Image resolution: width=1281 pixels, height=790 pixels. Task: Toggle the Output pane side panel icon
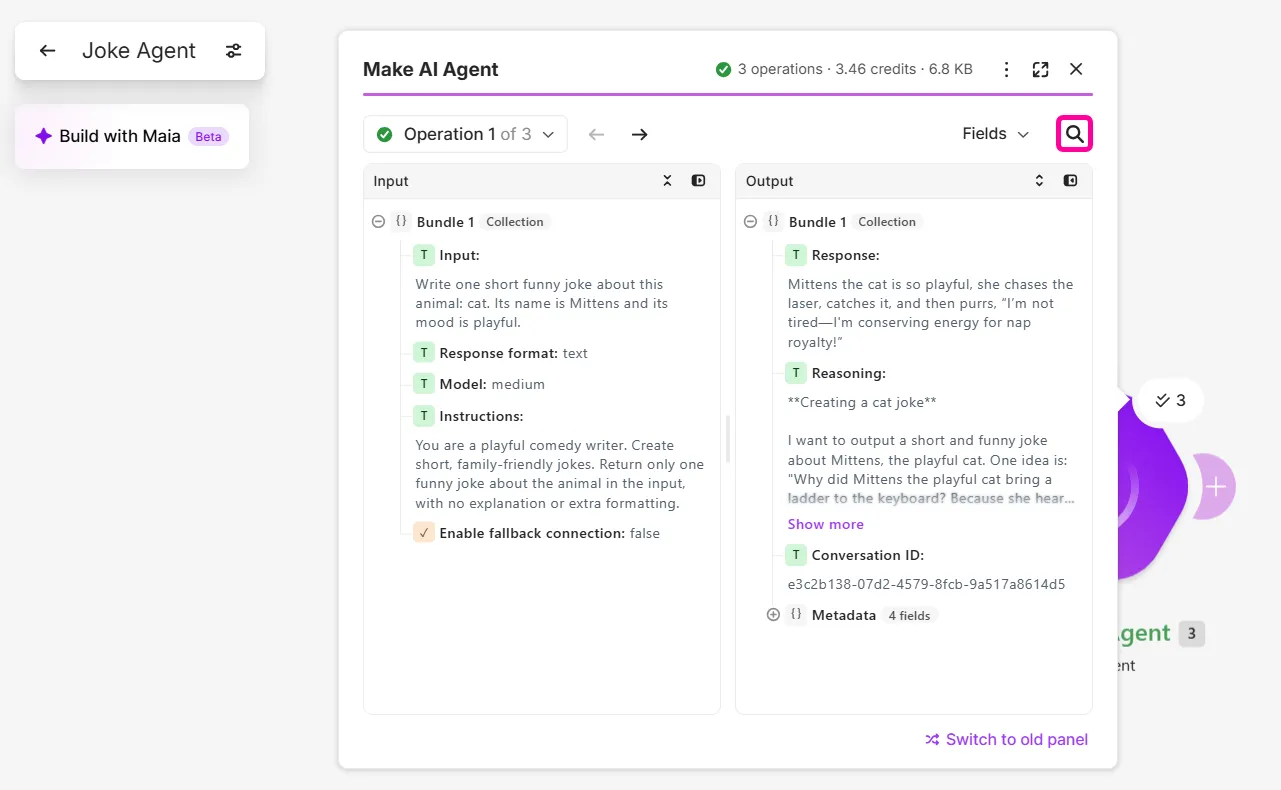pos(1070,181)
